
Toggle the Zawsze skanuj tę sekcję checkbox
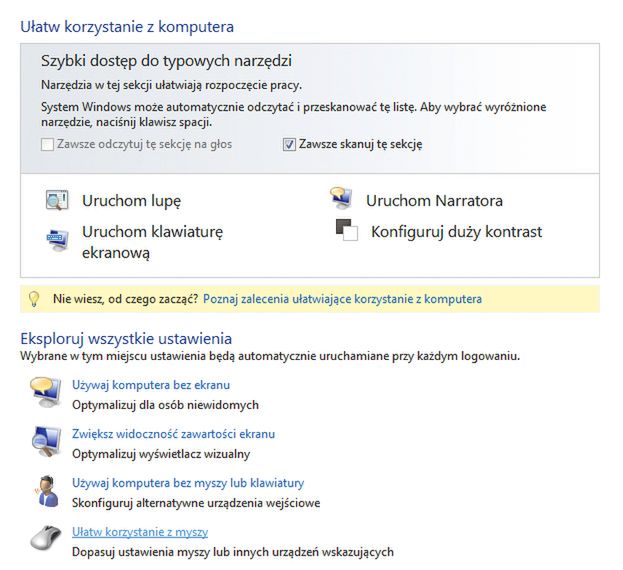click(290, 144)
